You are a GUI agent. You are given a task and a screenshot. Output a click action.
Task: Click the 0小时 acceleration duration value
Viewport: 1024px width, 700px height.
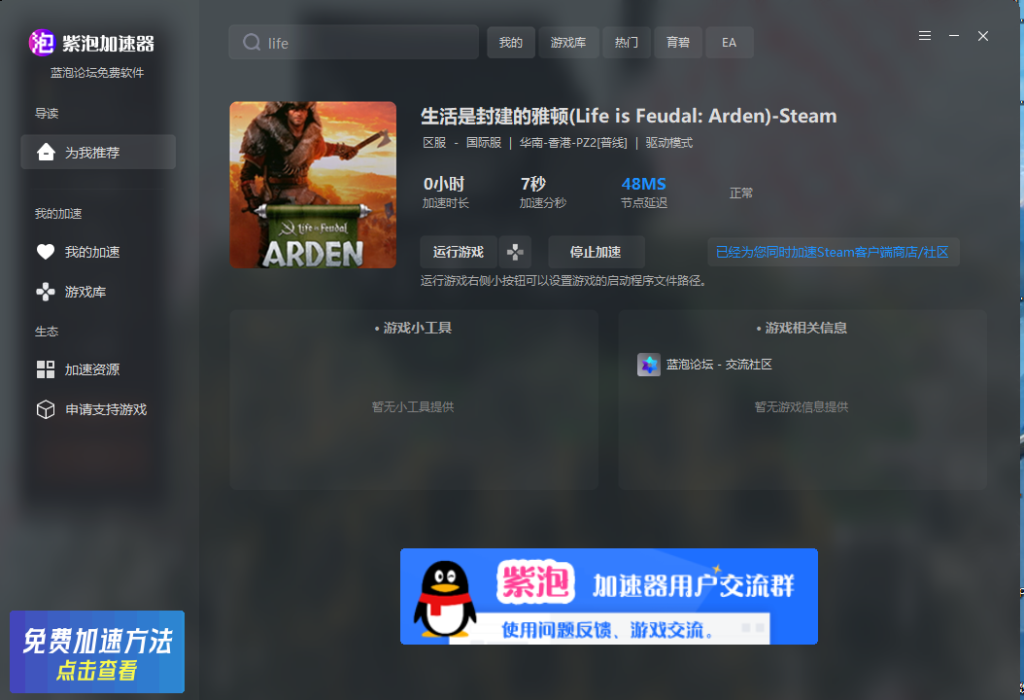tap(444, 184)
